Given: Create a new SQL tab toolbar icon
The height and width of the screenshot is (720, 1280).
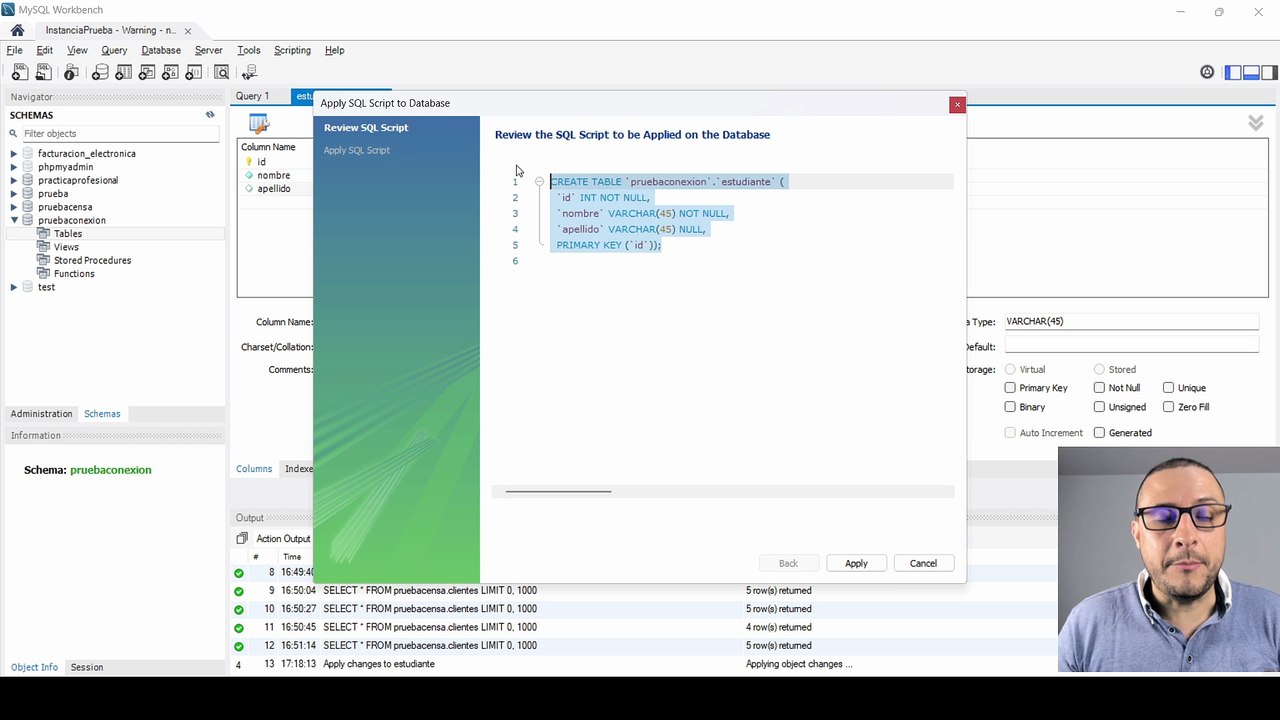Looking at the screenshot, I should pos(20,72).
